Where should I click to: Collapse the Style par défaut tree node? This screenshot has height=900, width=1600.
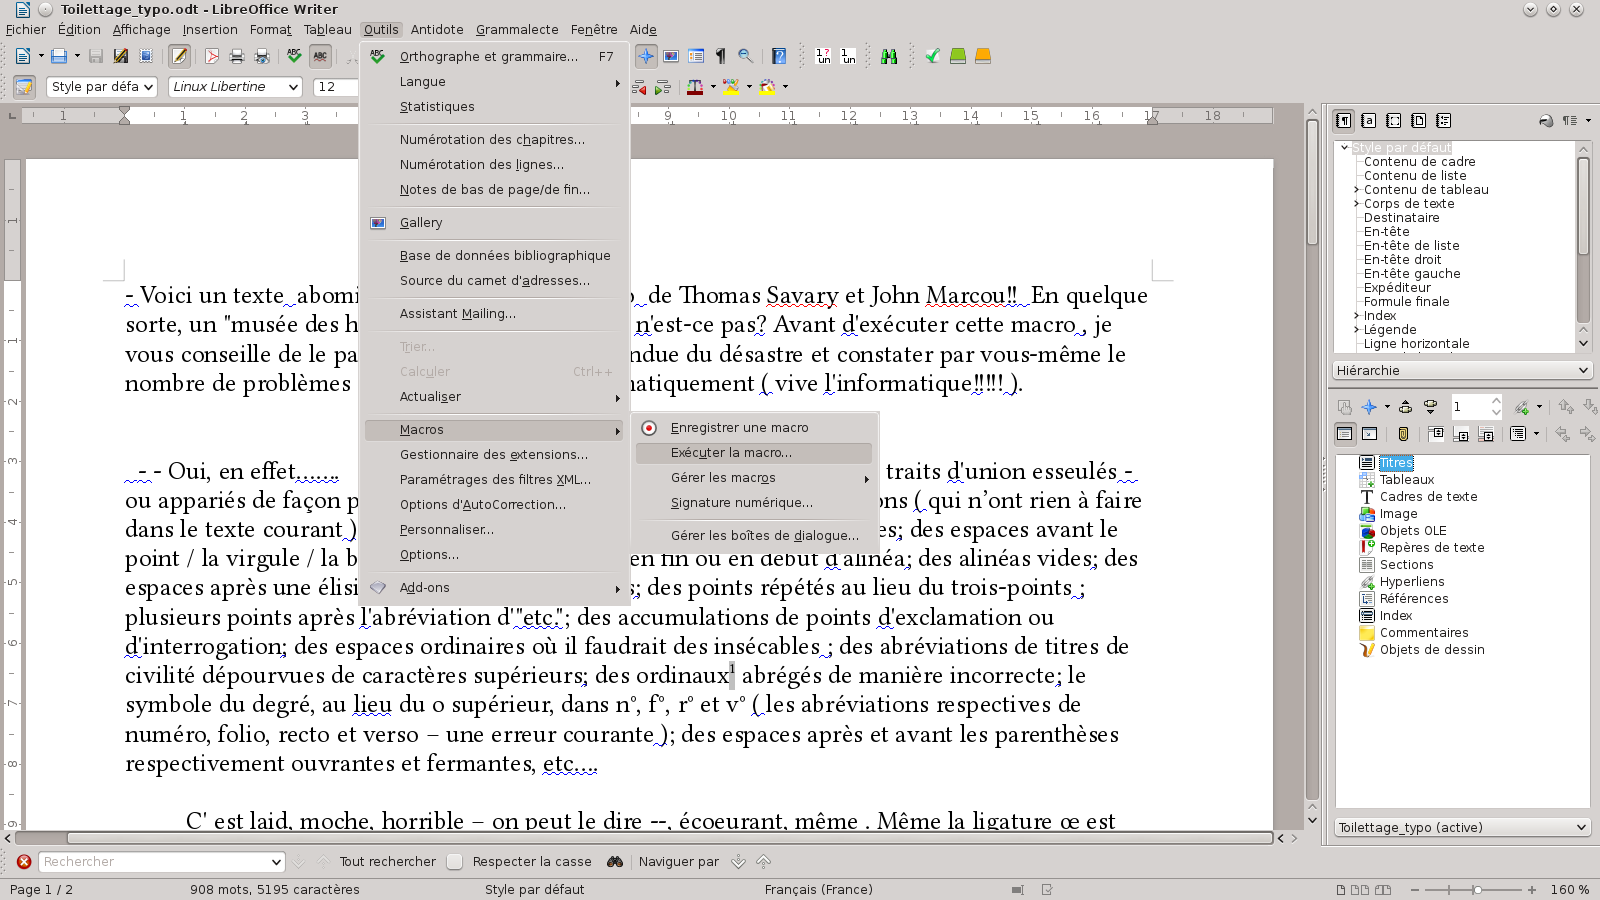tap(1345, 147)
